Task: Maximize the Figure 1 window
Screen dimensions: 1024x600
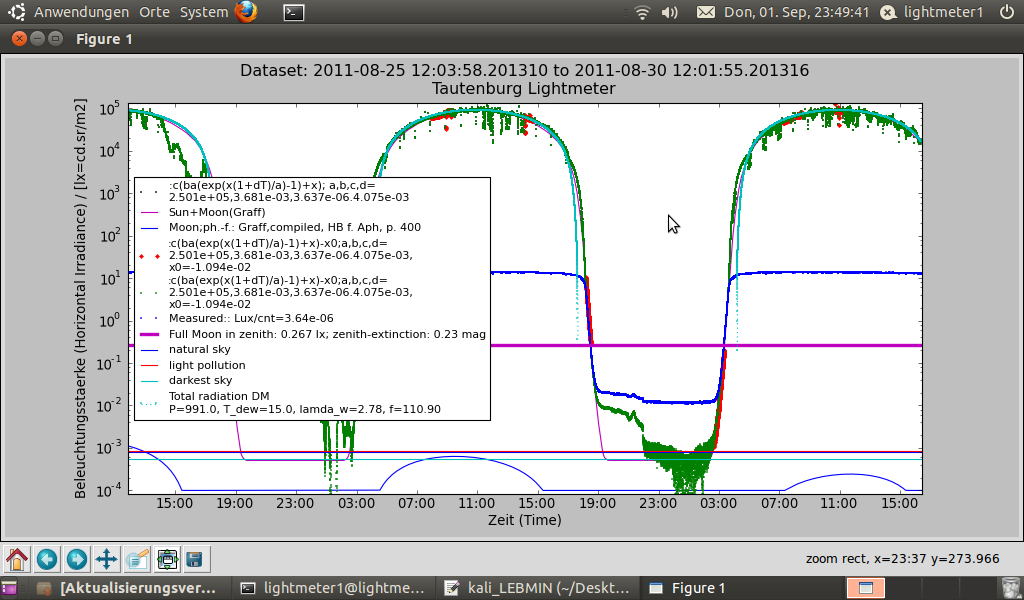Action: pos(56,39)
